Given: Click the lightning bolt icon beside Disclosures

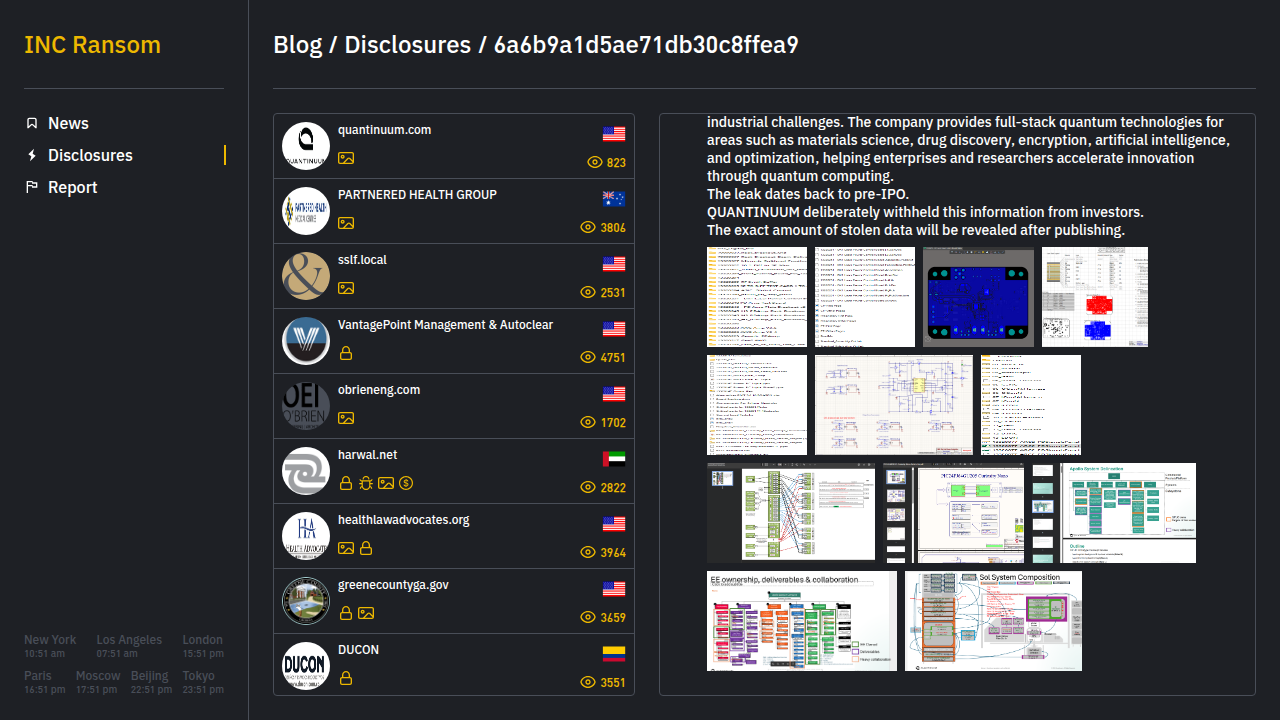Looking at the screenshot, I should tap(32, 155).
